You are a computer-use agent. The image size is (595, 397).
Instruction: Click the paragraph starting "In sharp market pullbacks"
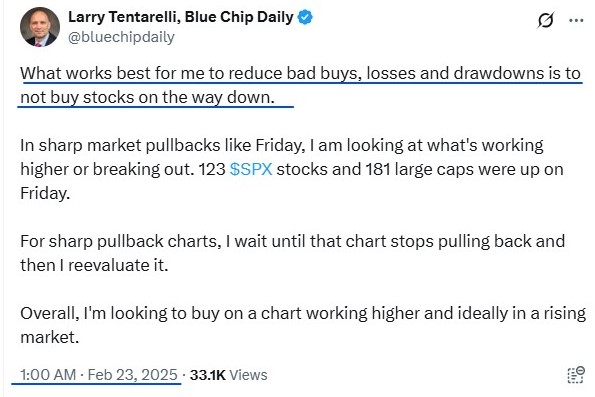[291, 169]
